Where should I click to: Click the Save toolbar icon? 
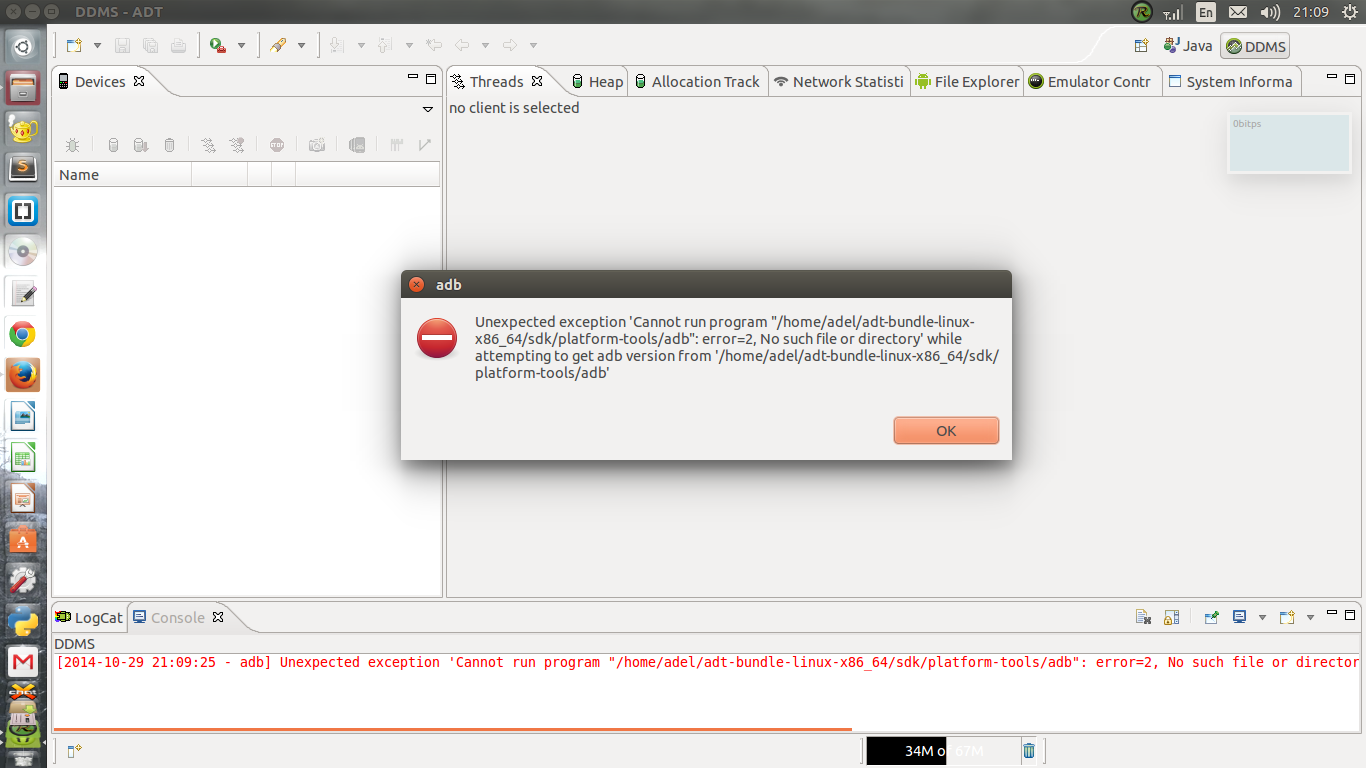(x=122, y=45)
